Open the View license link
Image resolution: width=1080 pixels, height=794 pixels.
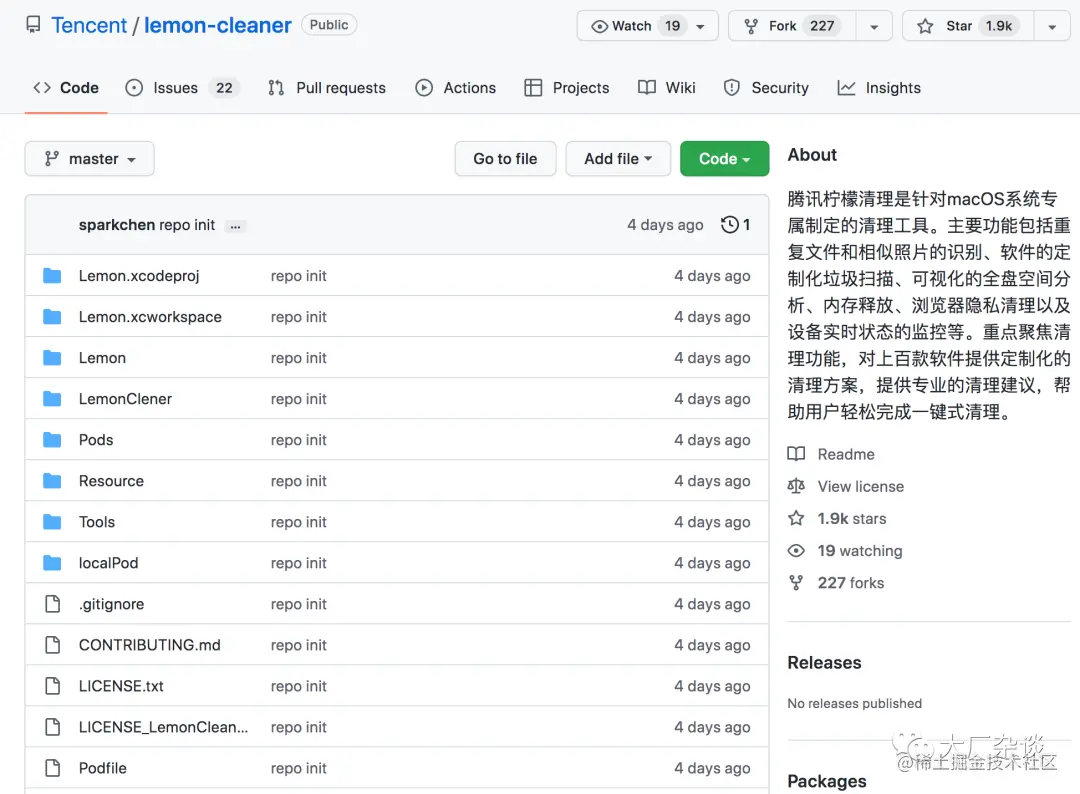[860, 486]
